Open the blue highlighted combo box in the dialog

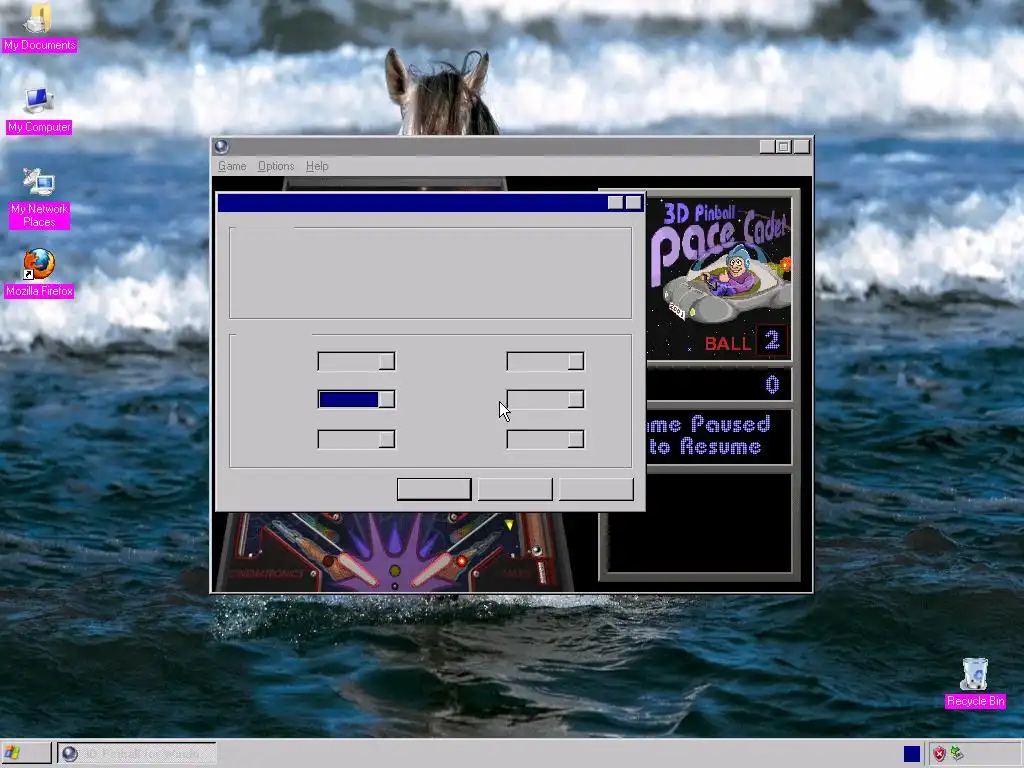click(x=357, y=399)
